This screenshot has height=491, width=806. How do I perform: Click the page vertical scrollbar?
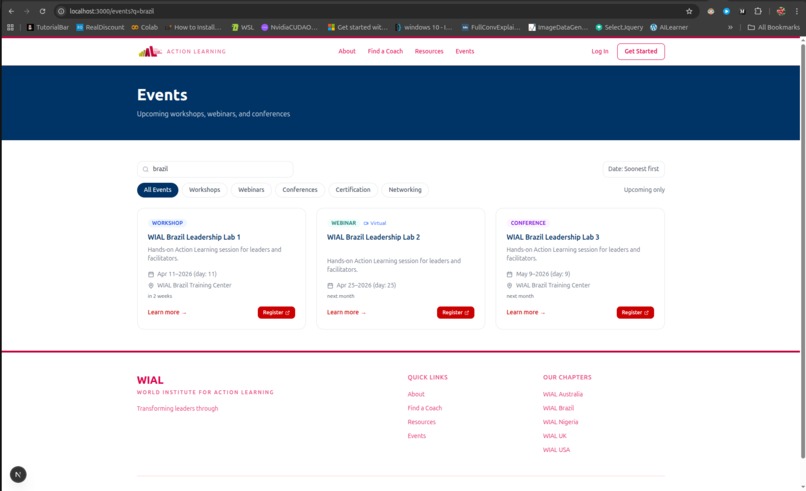[x=803, y=249]
